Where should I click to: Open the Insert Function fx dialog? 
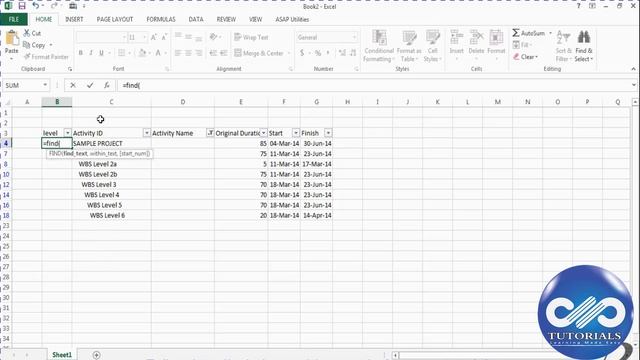pos(107,85)
